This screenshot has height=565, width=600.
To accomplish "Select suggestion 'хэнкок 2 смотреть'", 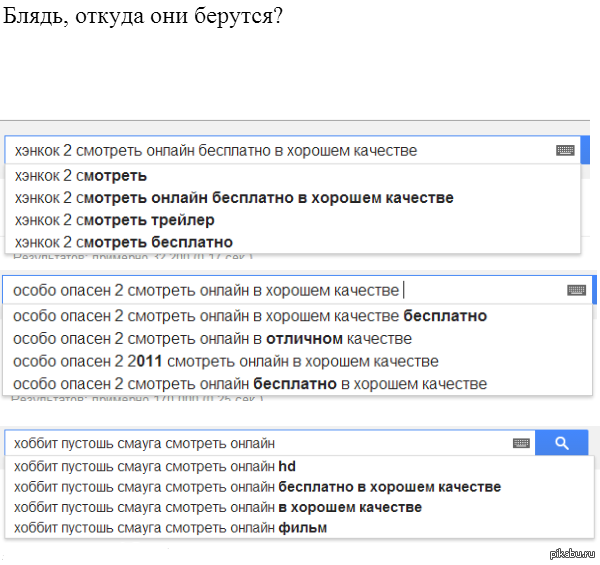I will click(293, 176).
